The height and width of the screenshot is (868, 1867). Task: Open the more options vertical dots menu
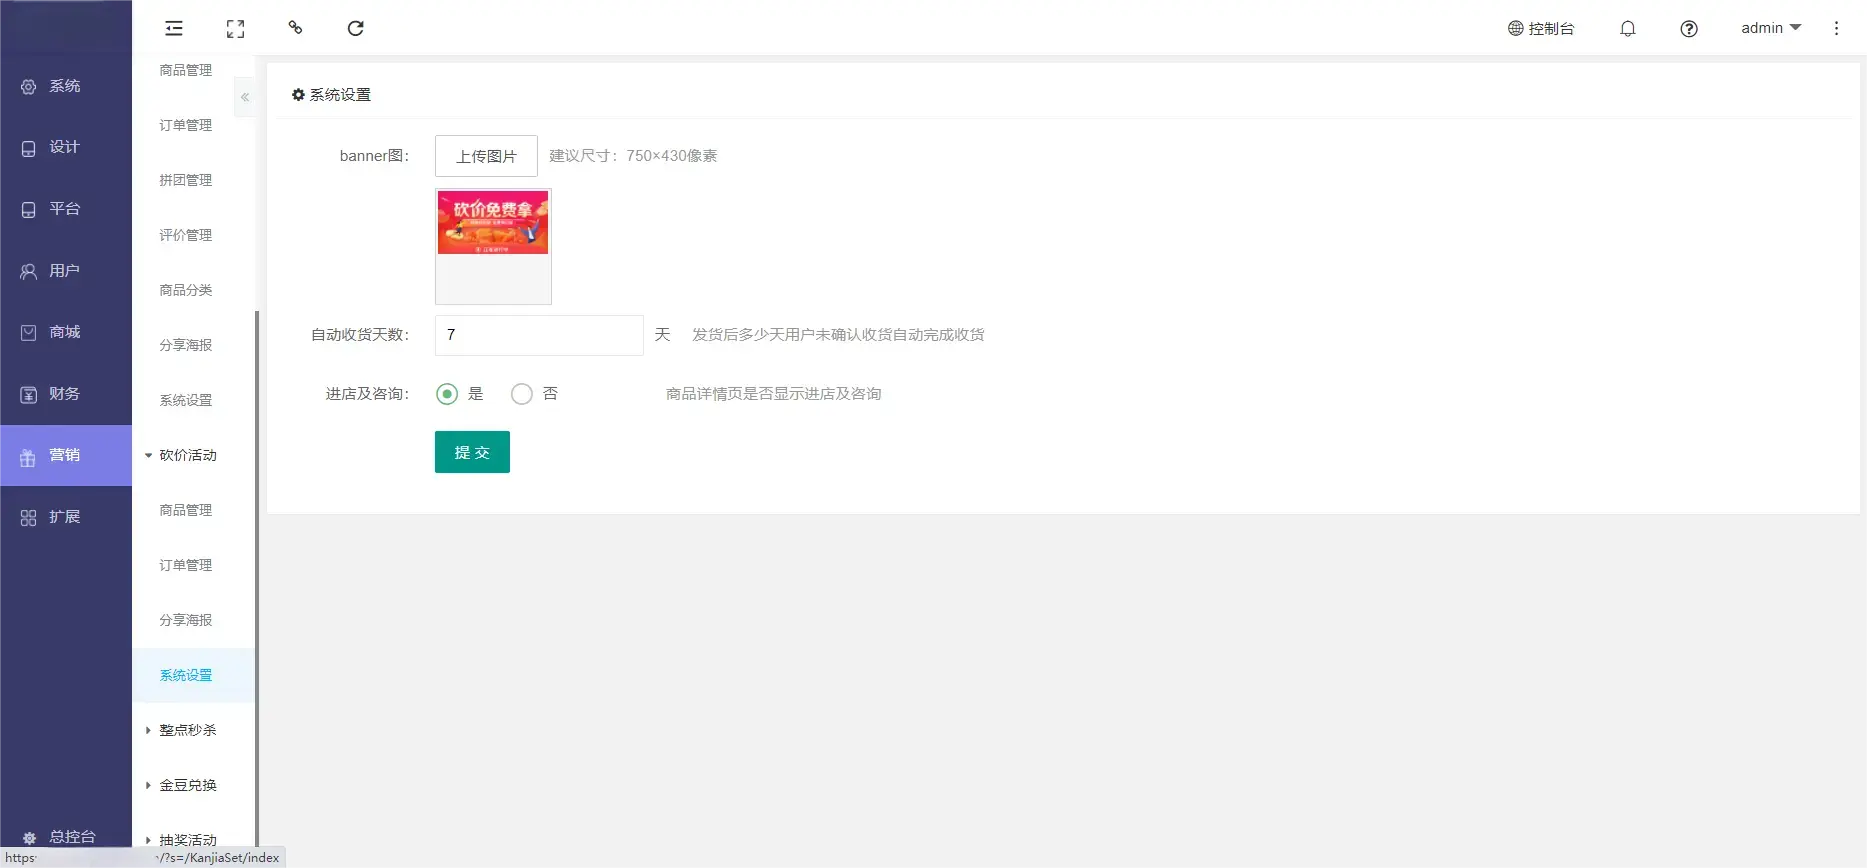pos(1836,28)
